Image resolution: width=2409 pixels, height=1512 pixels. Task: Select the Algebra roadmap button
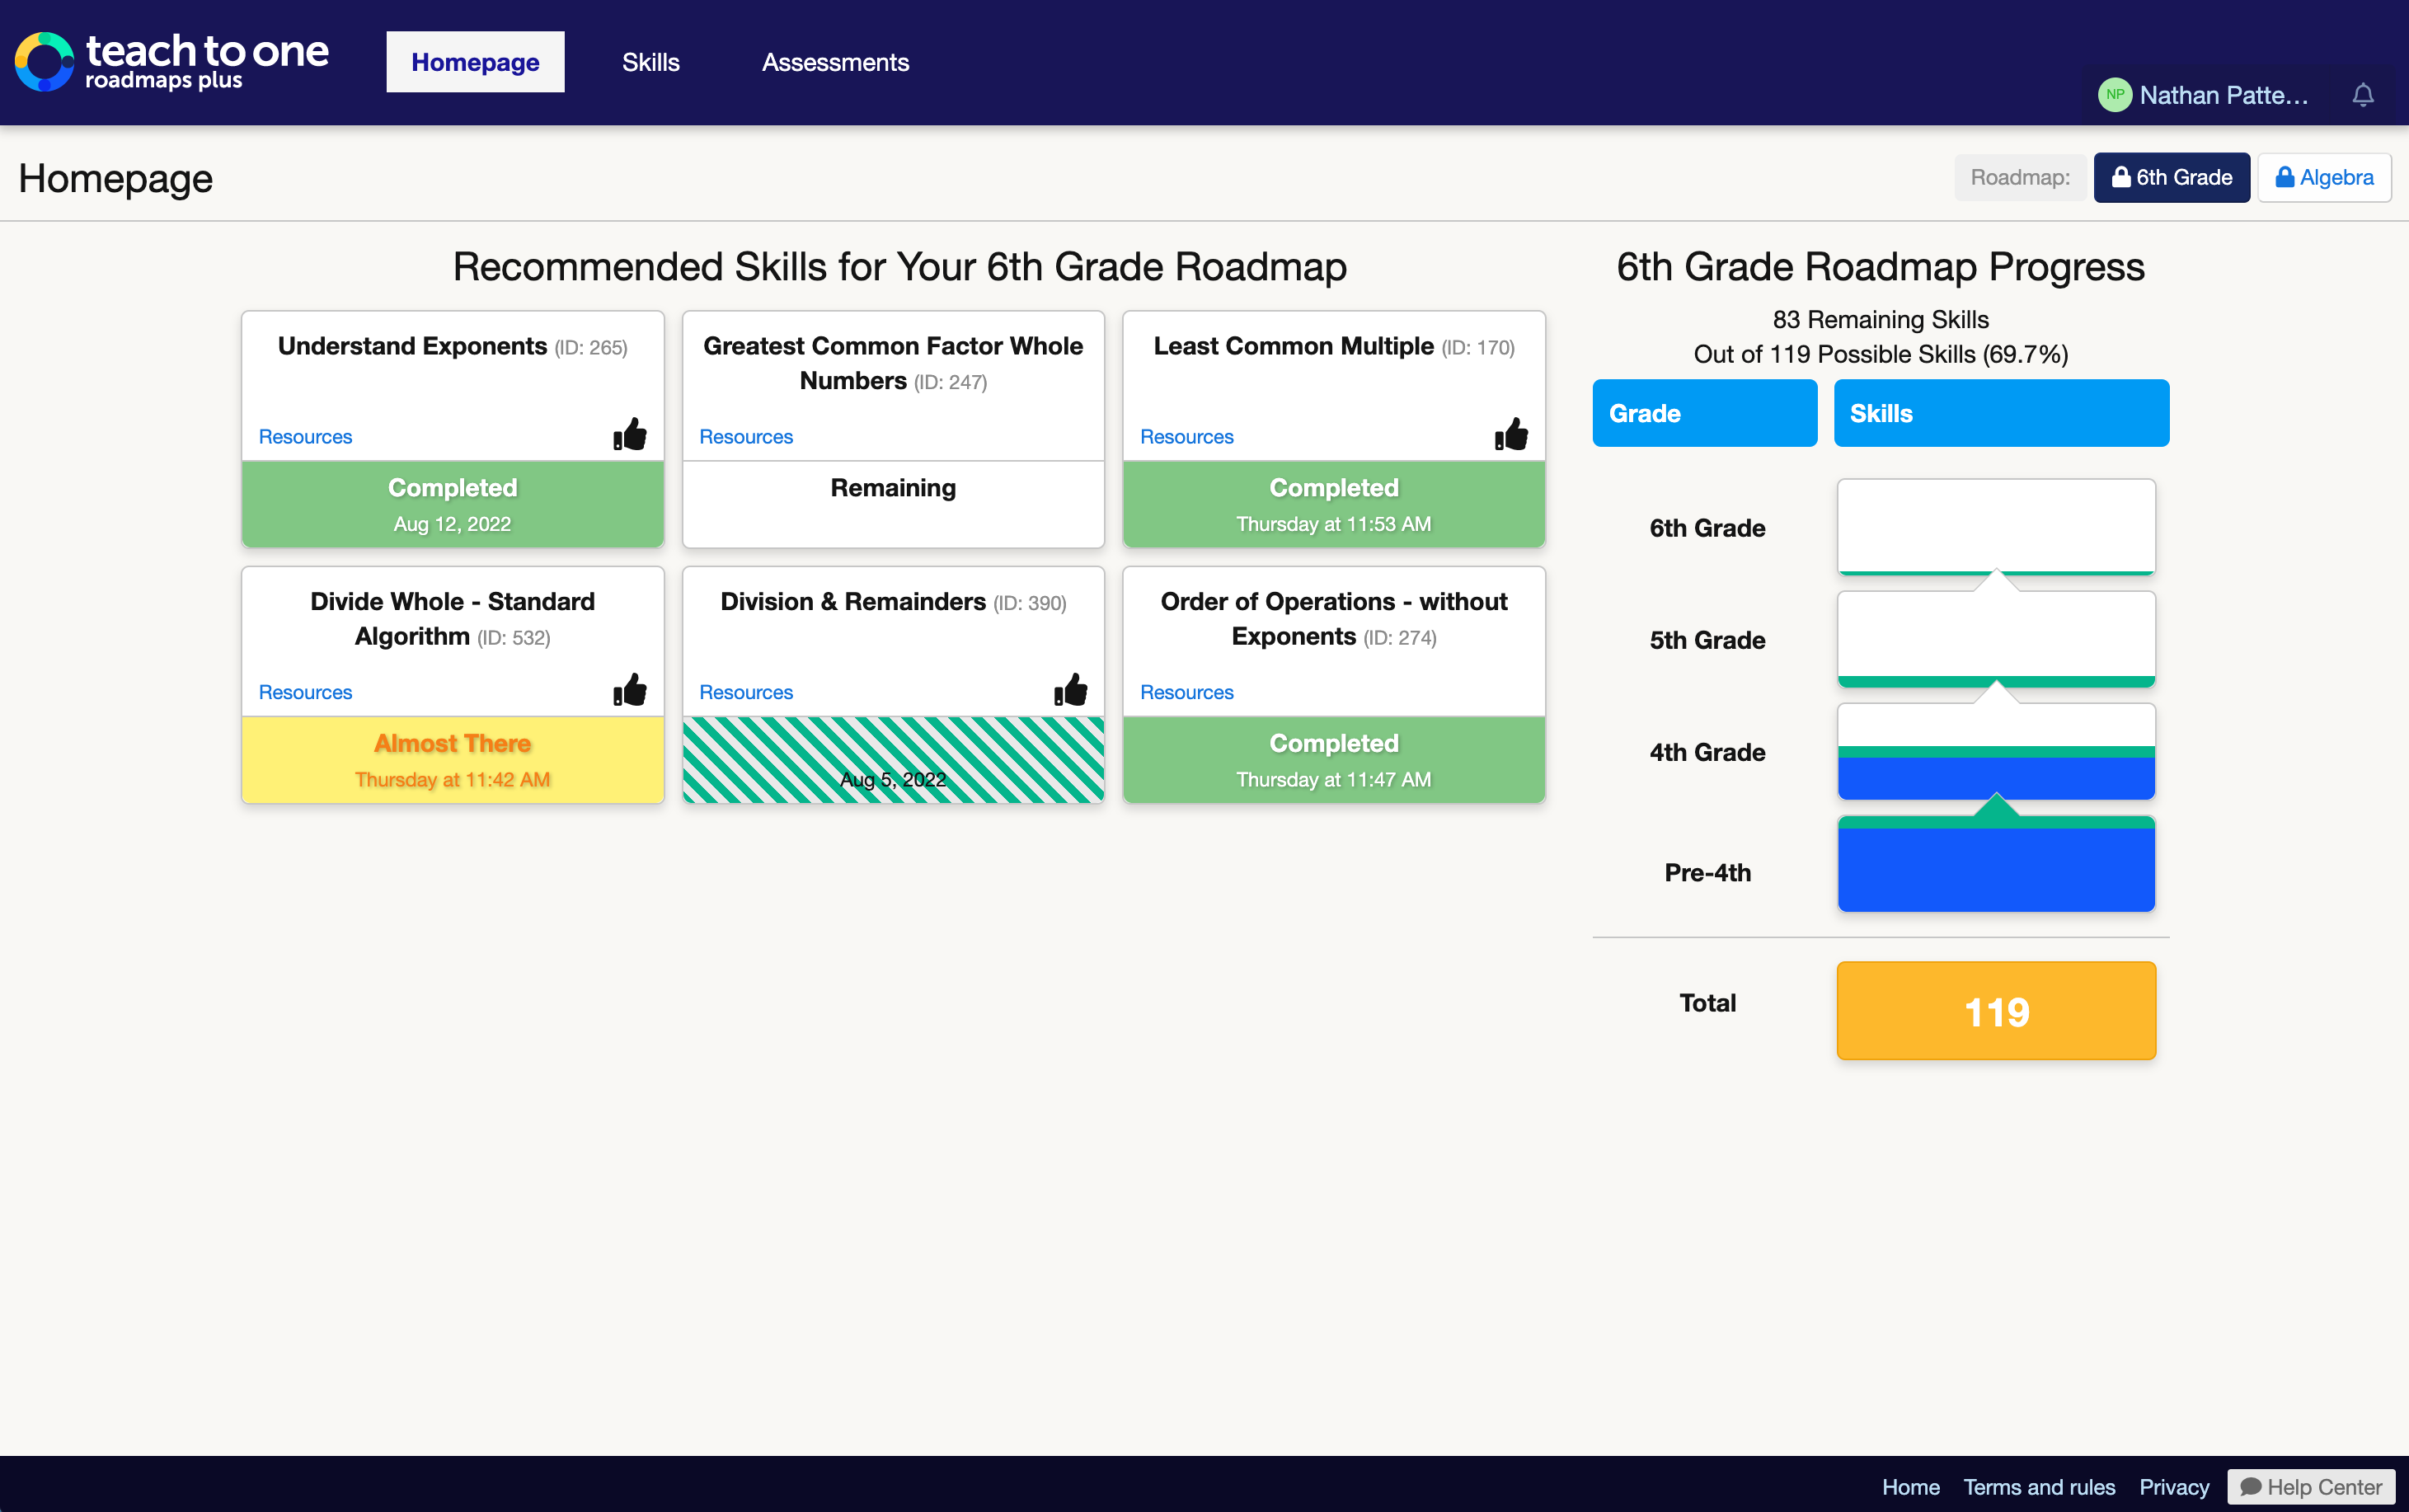coord(2323,177)
